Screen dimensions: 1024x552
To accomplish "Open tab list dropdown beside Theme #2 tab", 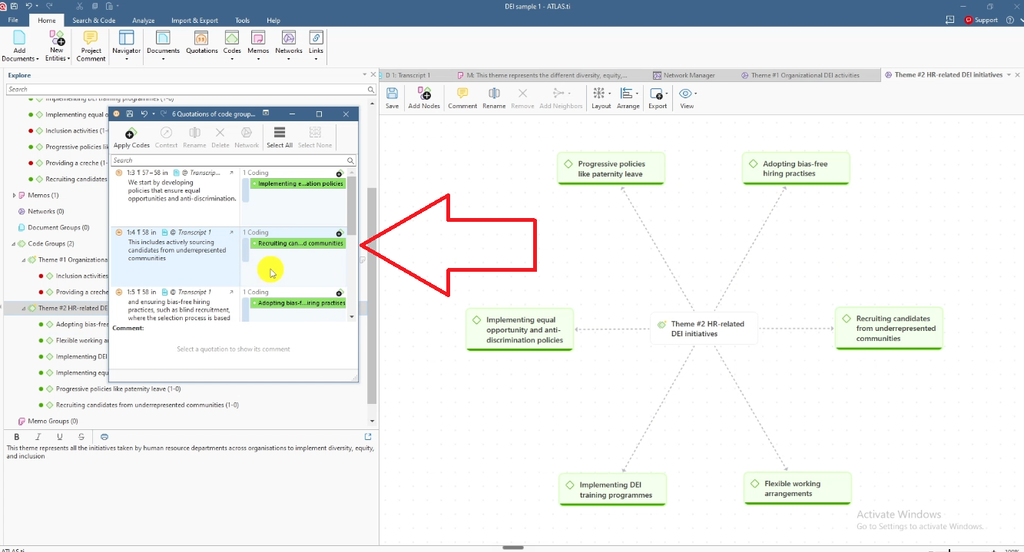I will pyautogui.click(x=1008, y=75).
